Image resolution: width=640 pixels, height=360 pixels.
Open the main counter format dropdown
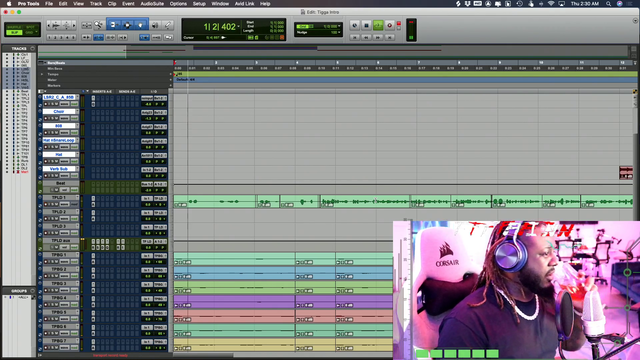[238, 27]
